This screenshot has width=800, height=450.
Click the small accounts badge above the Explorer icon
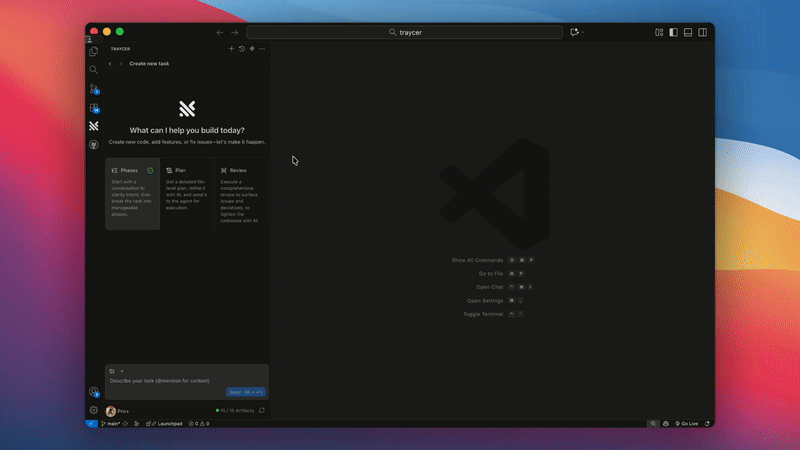pyautogui.click(x=89, y=39)
